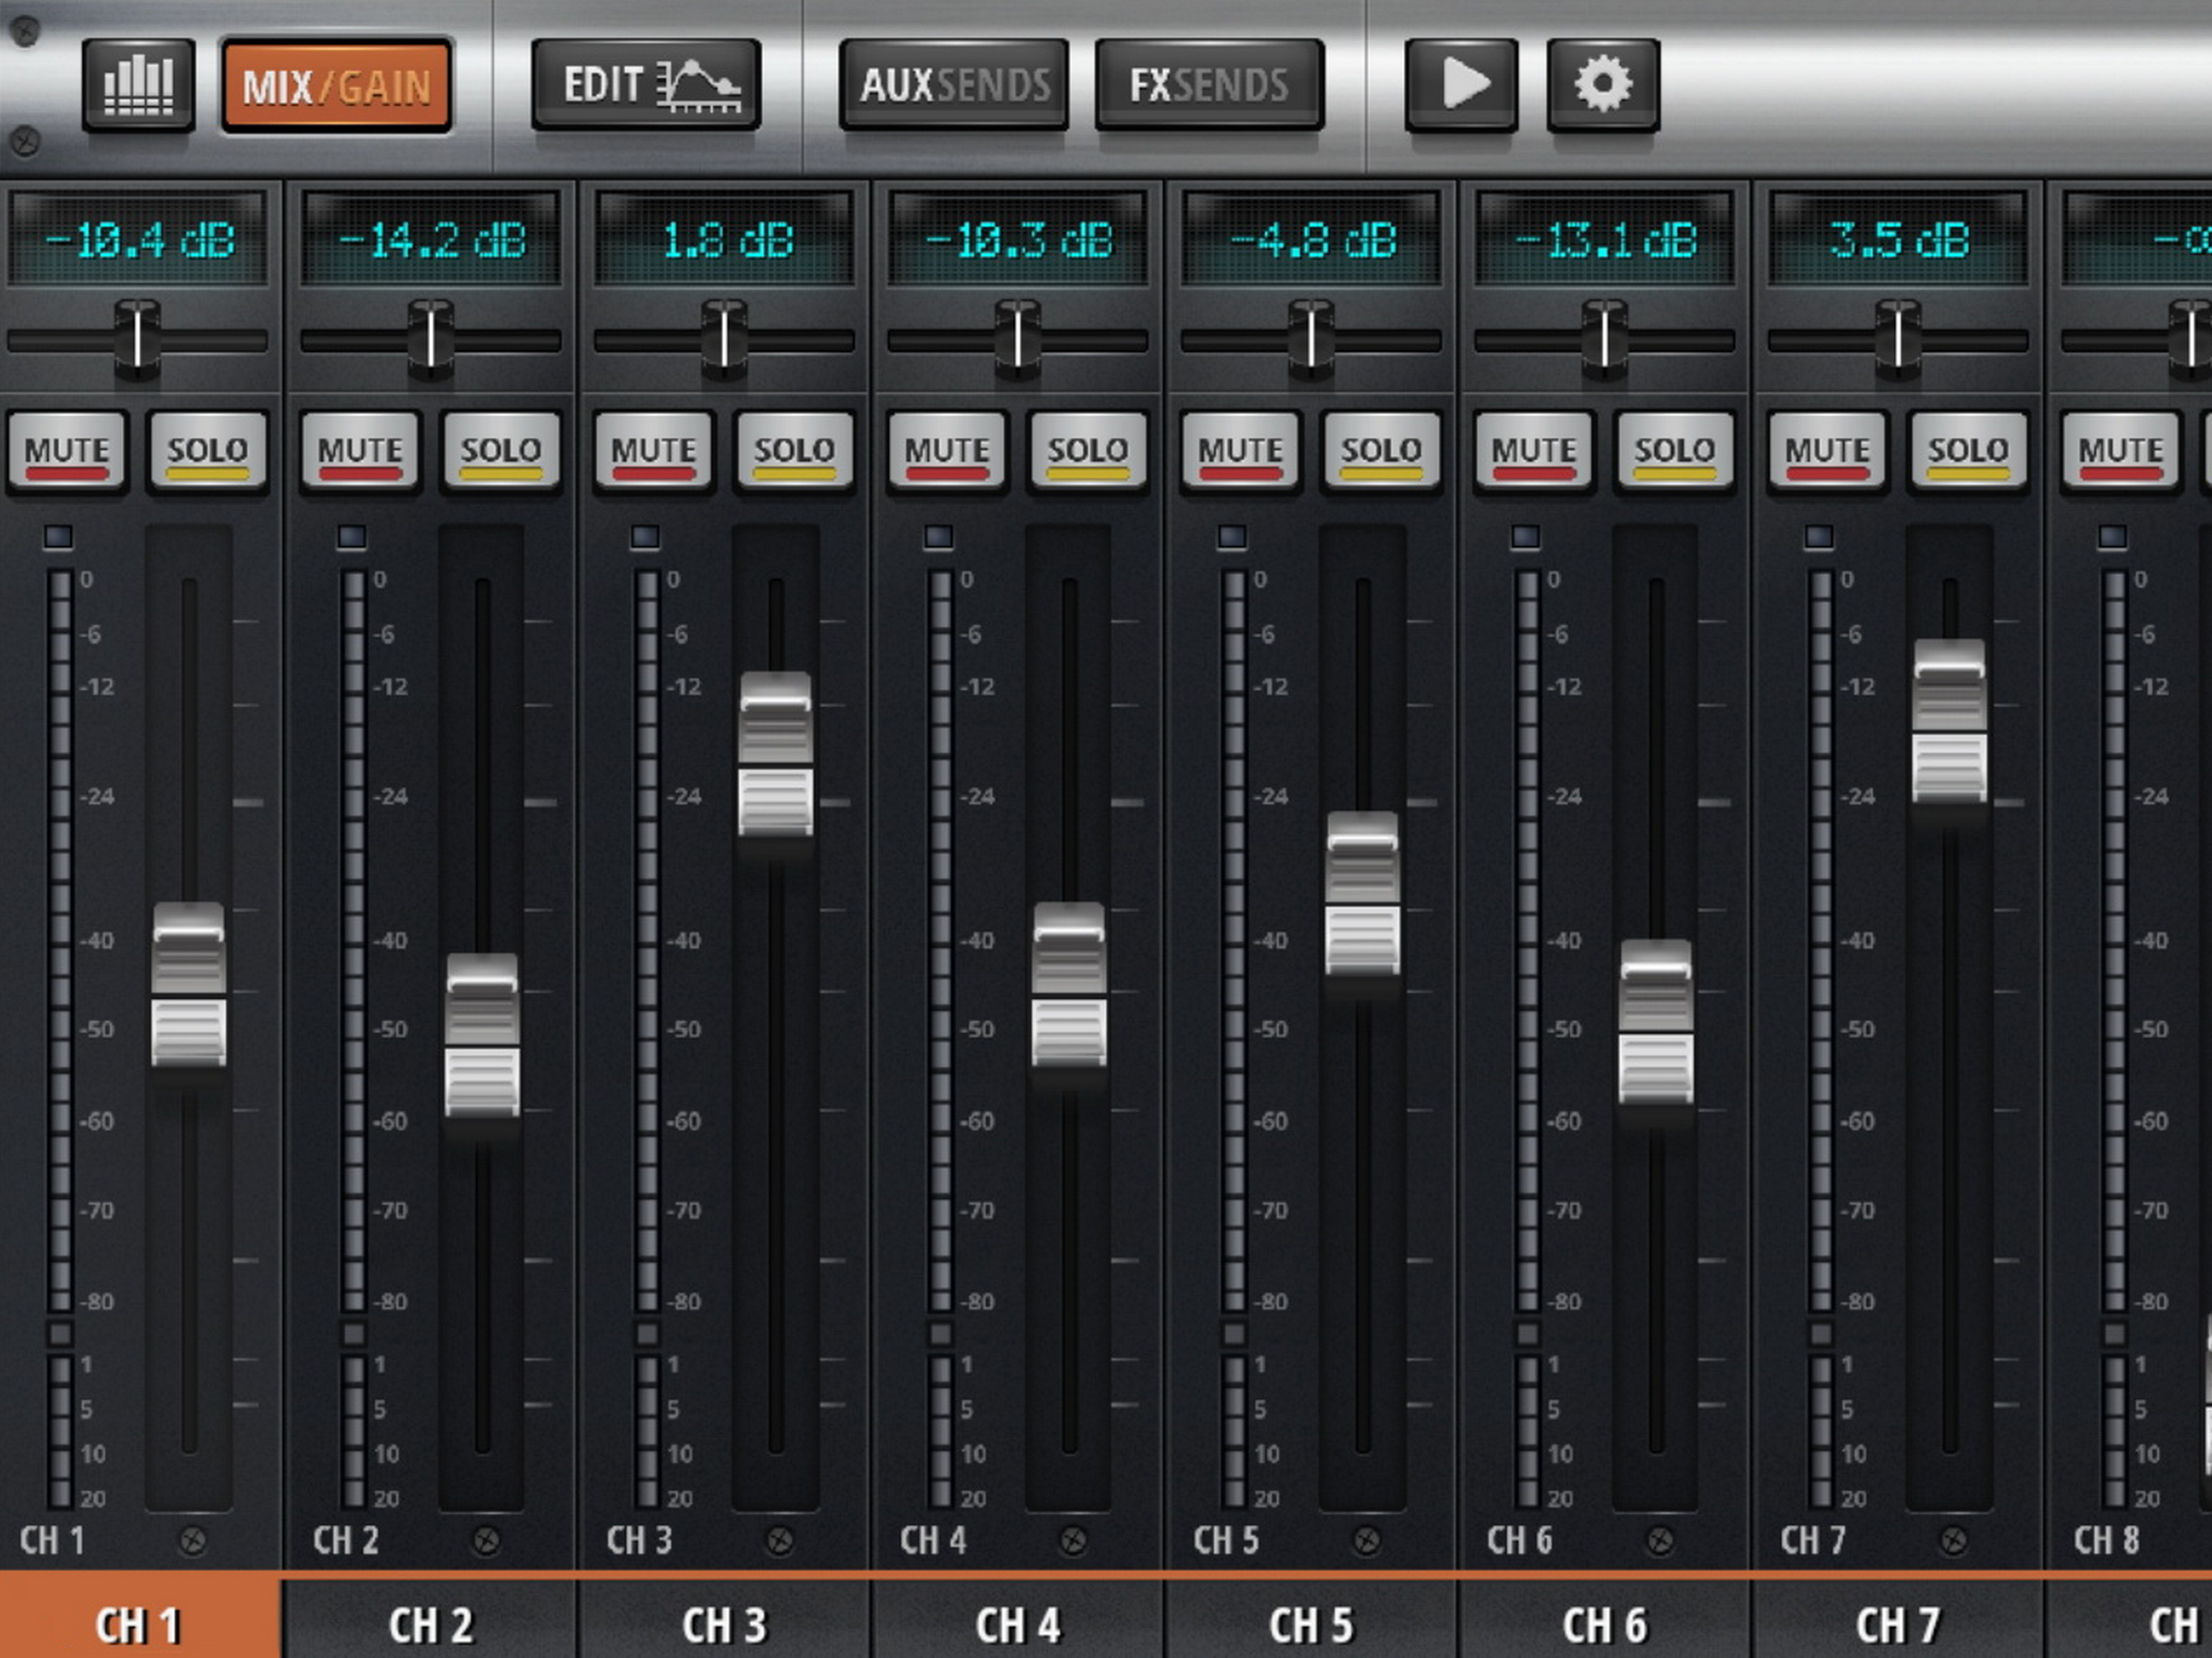Click the -13.1 dB display on CH 6

(x=1604, y=240)
